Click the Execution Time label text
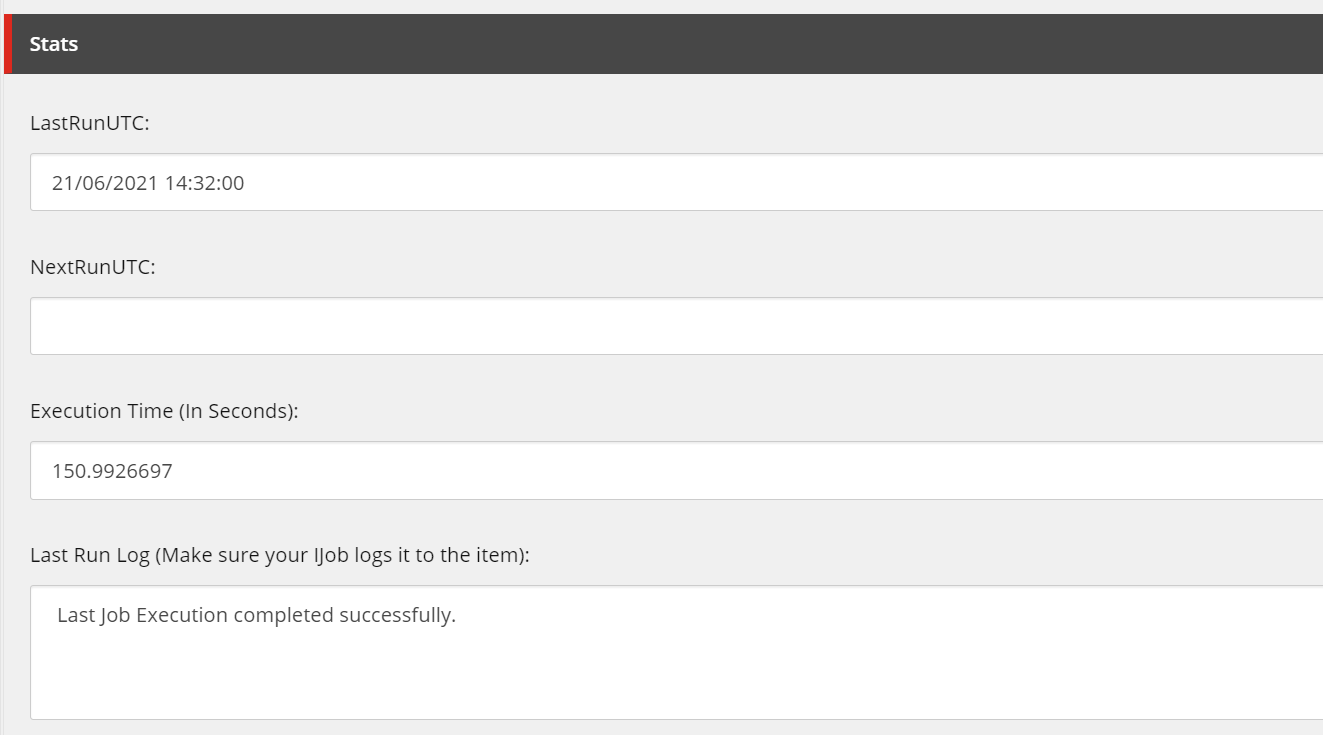Viewport: 1323px width, 735px height. [x=164, y=411]
